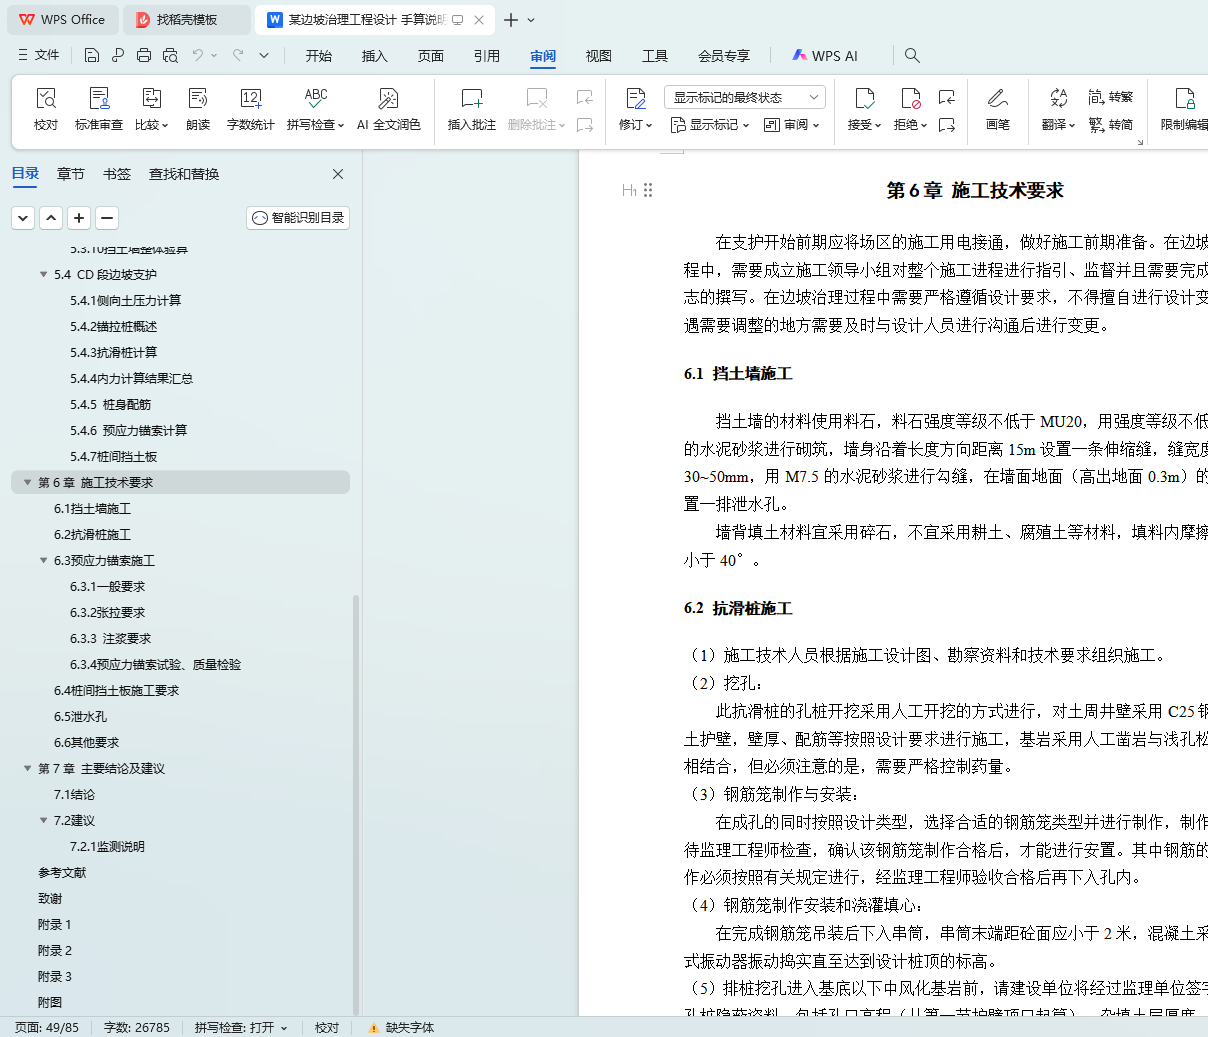Click the 接受 accept changes tool

pyautogui.click(x=865, y=109)
